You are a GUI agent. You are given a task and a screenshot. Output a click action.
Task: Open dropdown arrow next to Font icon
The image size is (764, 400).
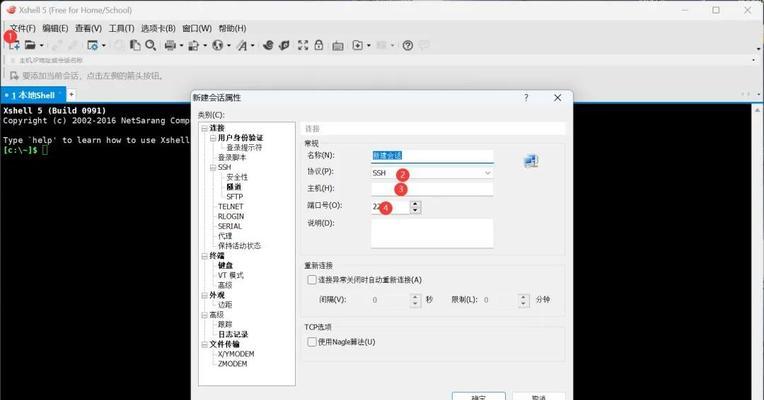(252, 45)
